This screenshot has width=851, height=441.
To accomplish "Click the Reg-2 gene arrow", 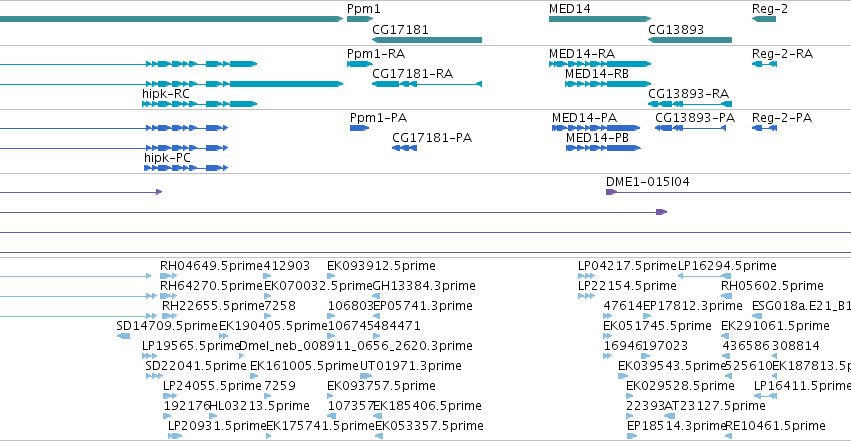I will pos(764,19).
